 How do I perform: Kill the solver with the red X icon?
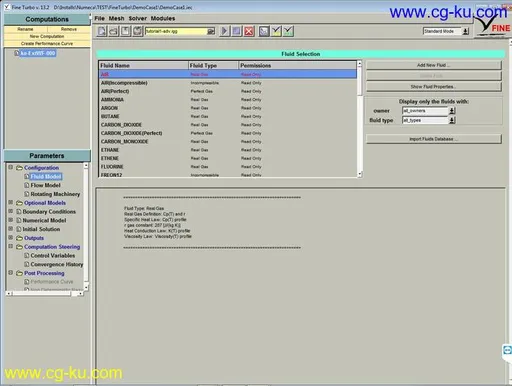click(249, 31)
